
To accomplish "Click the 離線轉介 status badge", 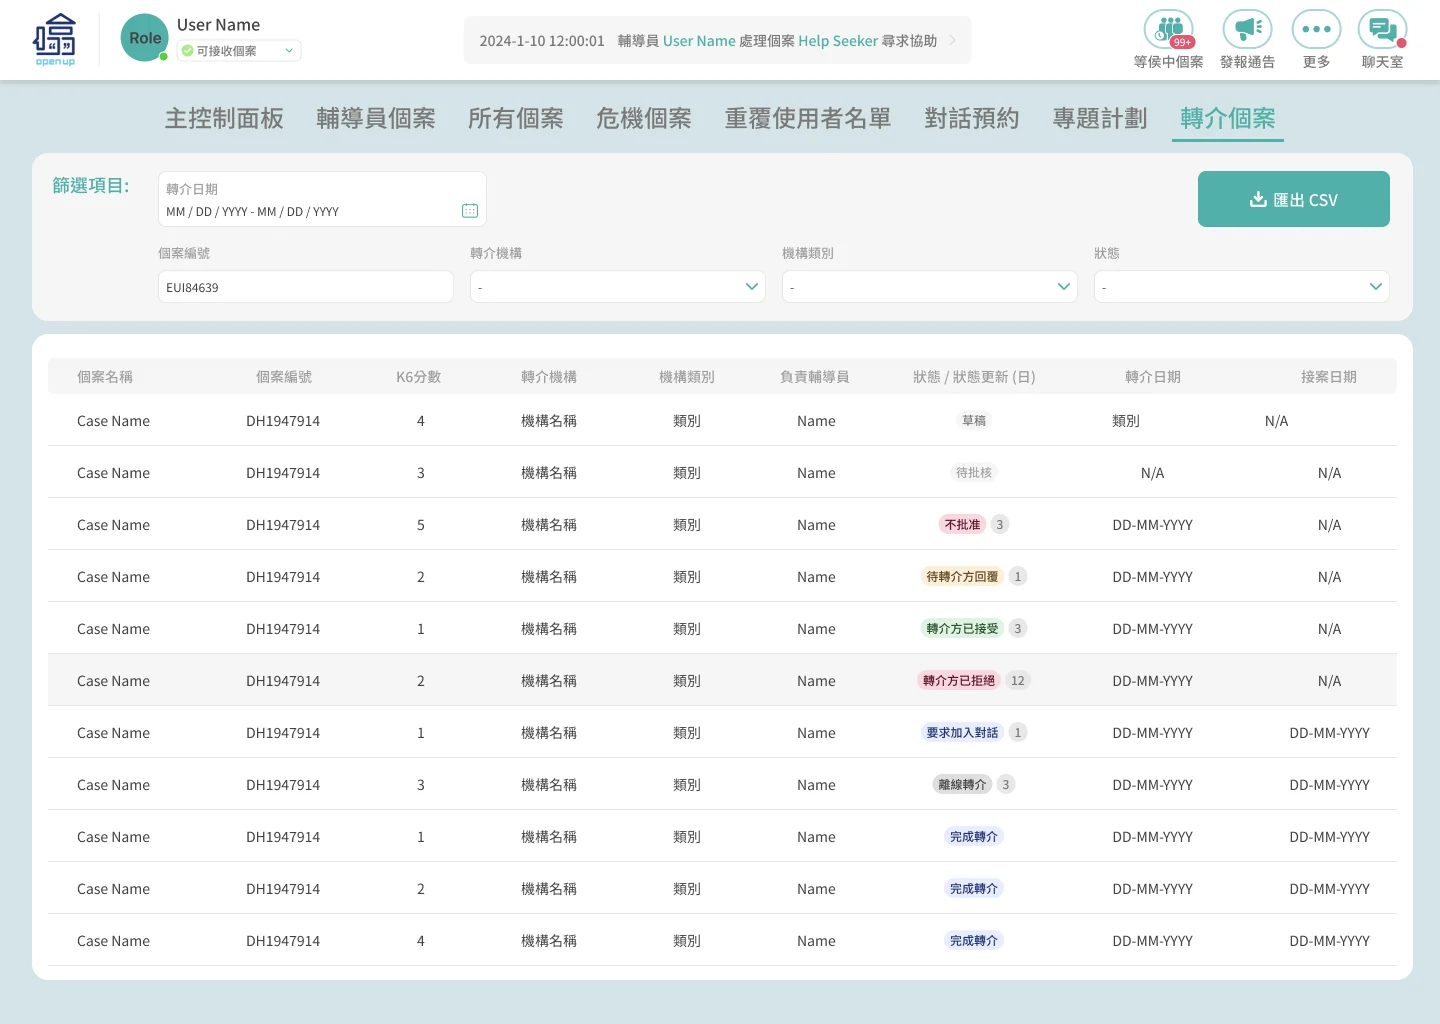I will [x=962, y=785].
